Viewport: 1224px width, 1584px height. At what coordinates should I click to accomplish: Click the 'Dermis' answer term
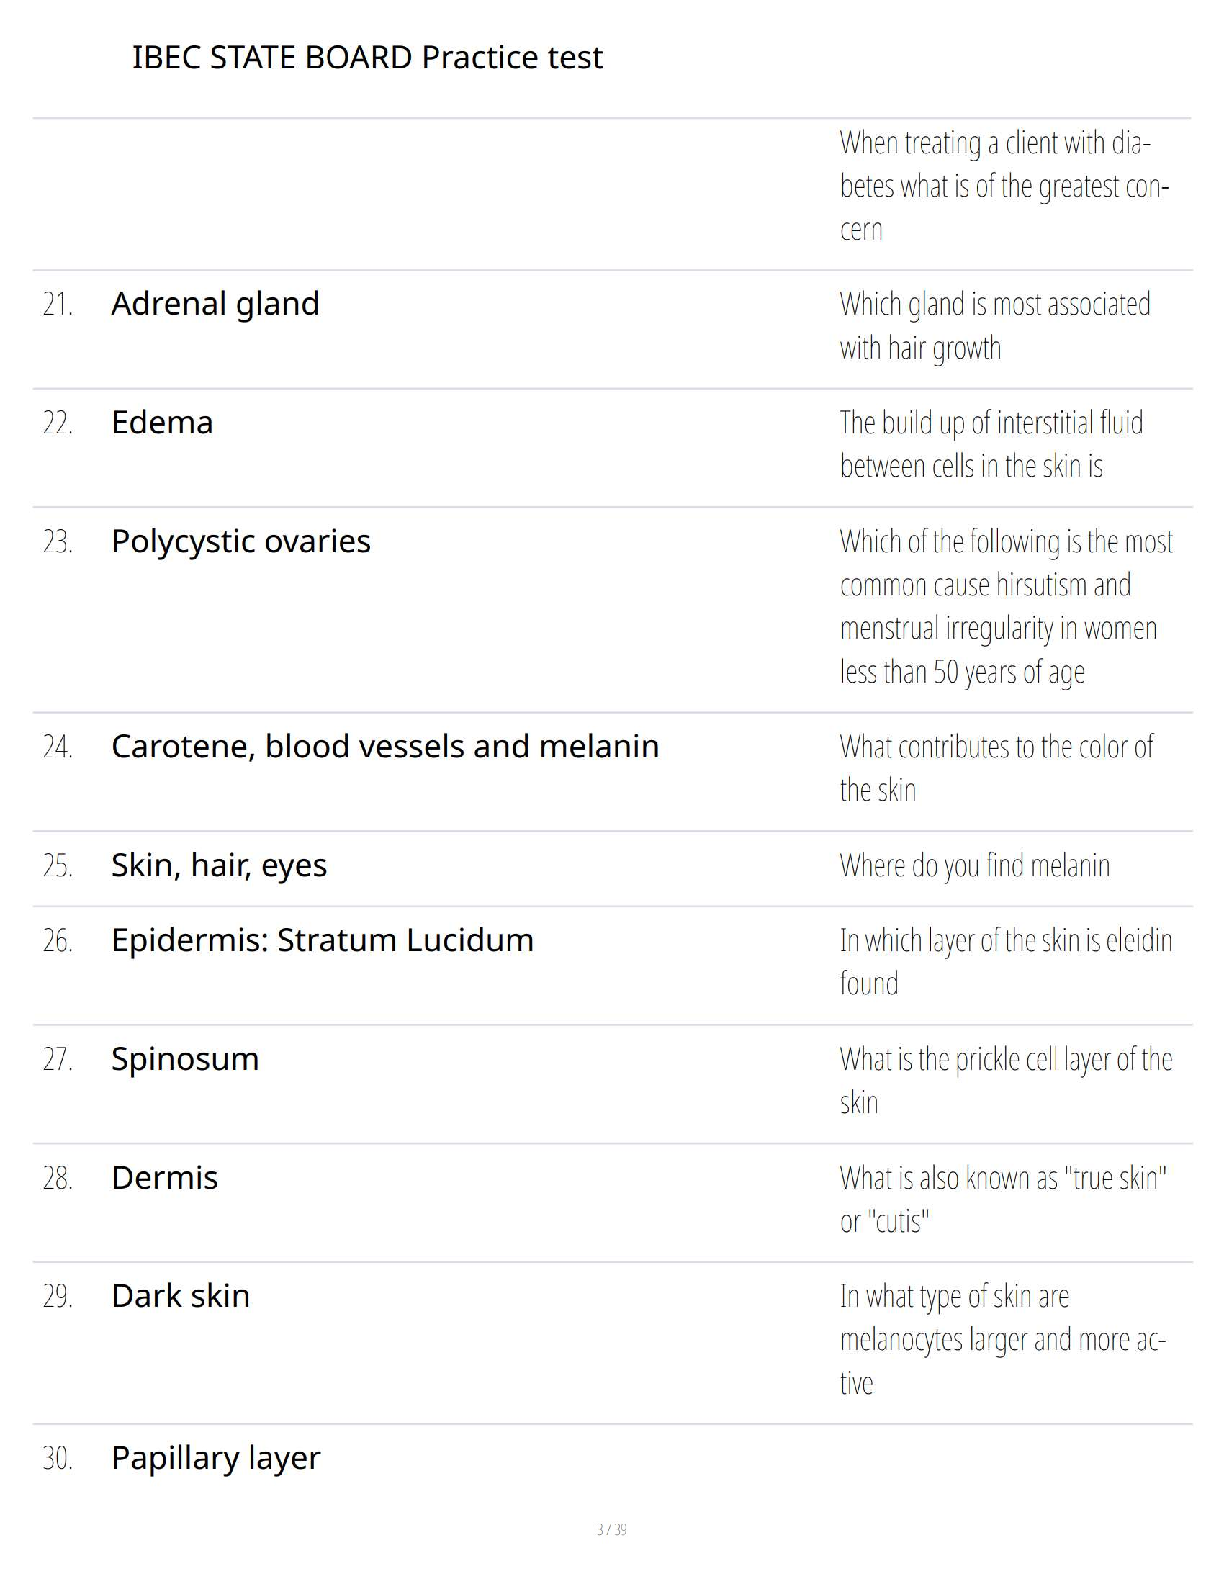click(x=164, y=1178)
